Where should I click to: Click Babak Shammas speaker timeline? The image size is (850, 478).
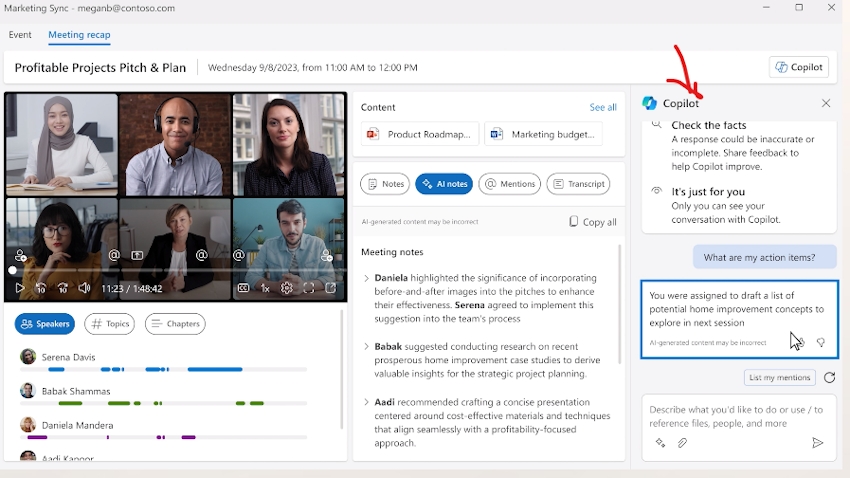coord(164,403)
